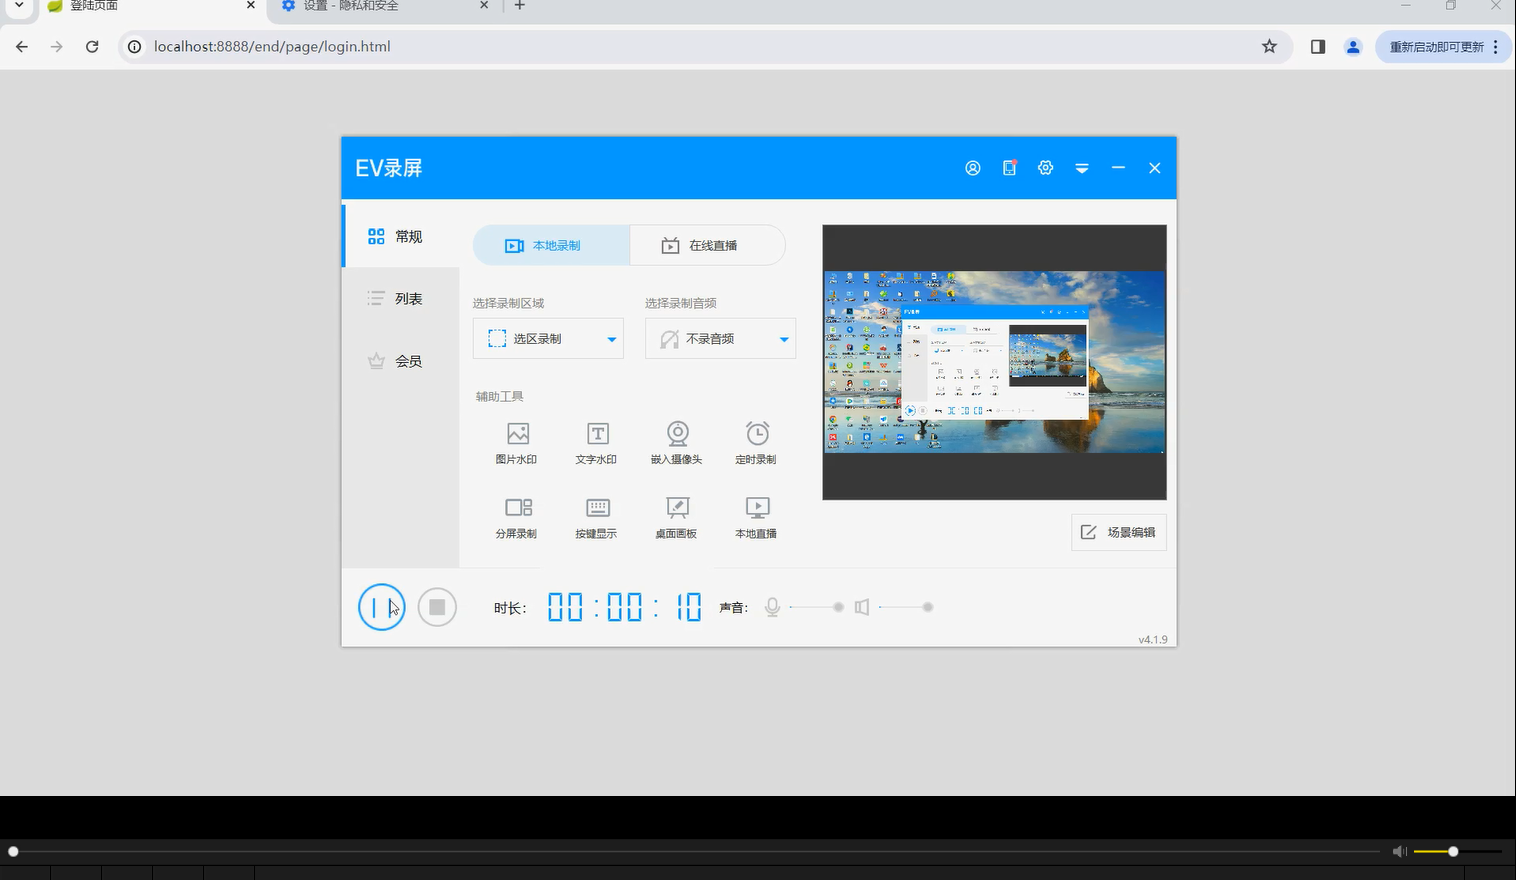The image size is (1516, 880).
Task: Switch to the 登陆页面 browser tab
Action: tap(150, 6)
